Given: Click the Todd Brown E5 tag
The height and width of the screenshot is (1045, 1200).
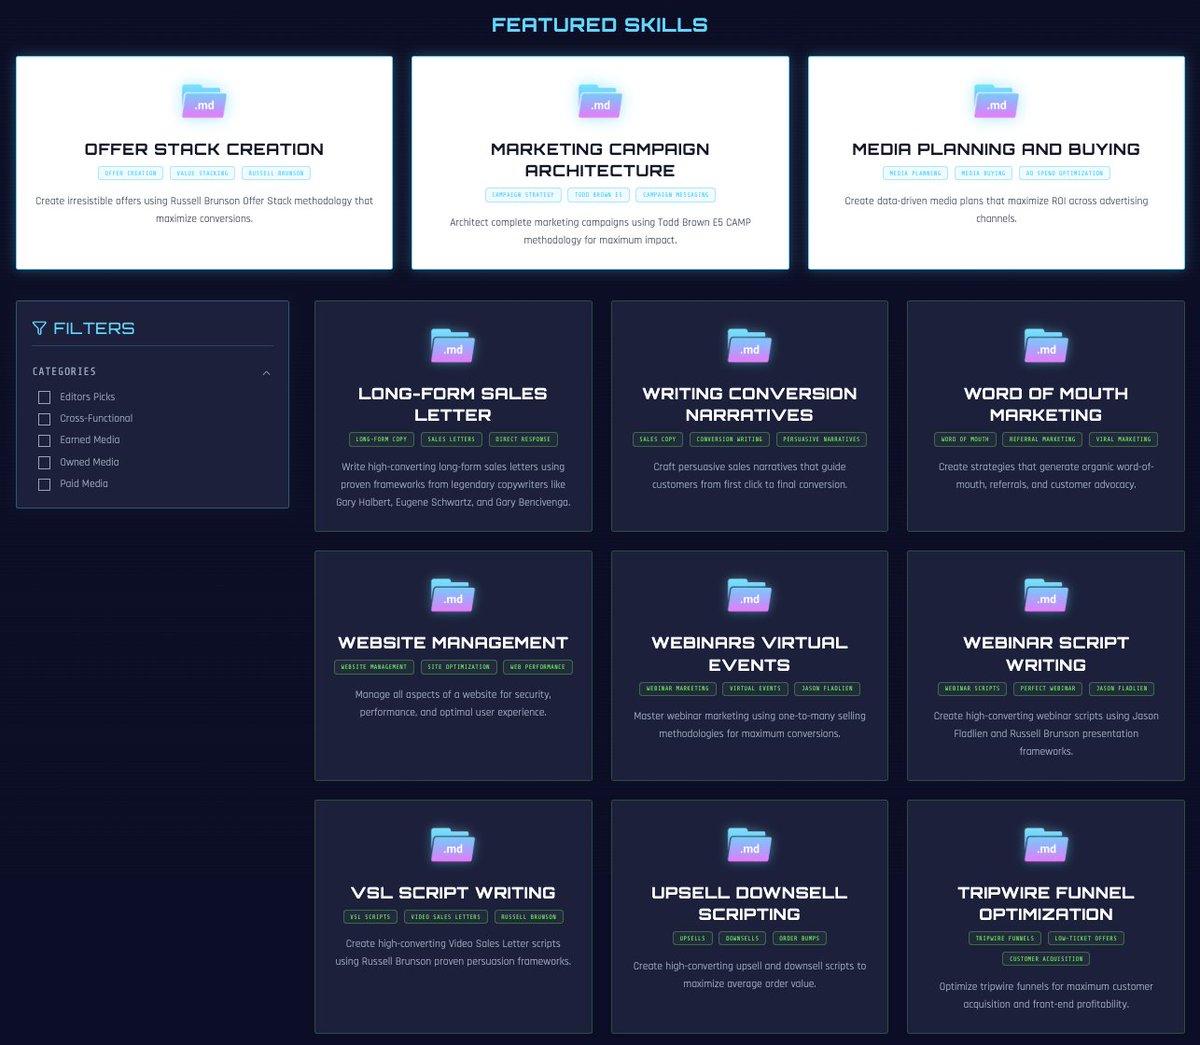Looking at the screenshot, I should [x=599, y=195].
